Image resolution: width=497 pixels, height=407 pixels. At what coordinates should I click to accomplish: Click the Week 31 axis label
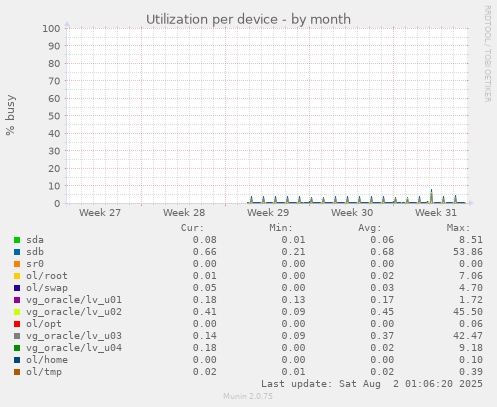pyautogui.click(x=436, y=213)
